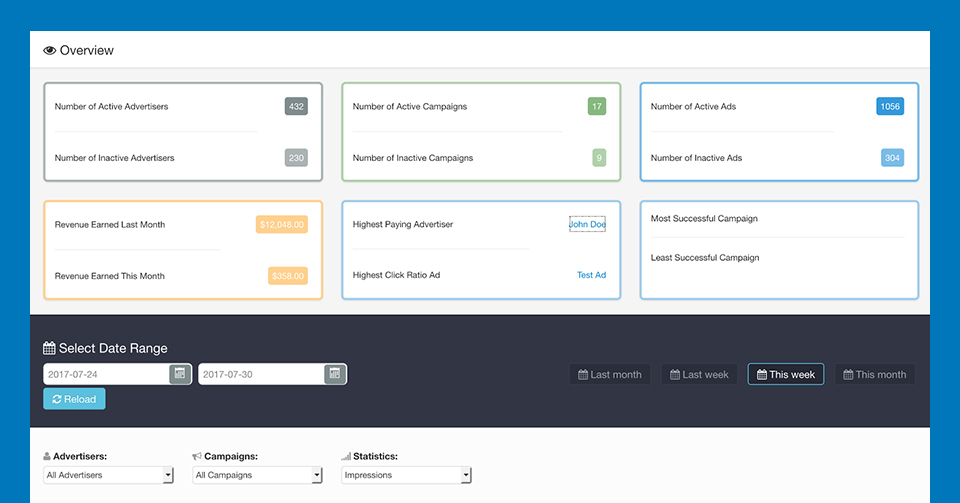Image resolution: width=960 pixels, height=503 pixels.
Task: Click 'Number of Inactive Campaigns' text
Action: [x=413, y=158]
